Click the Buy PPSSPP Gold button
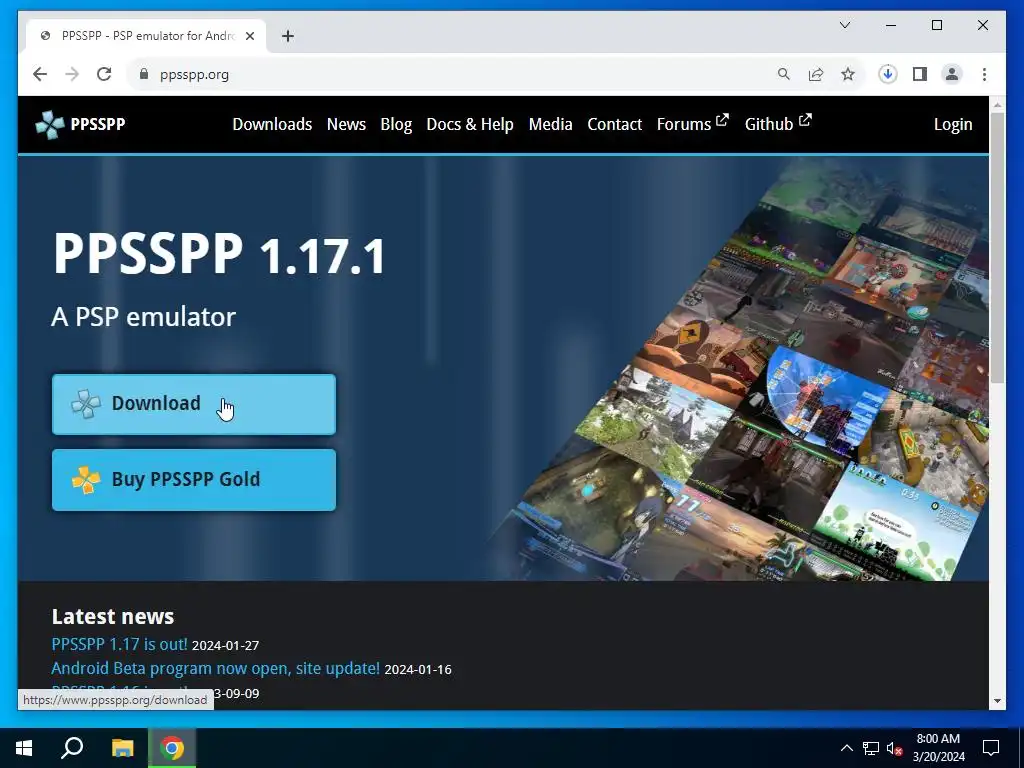This screenshot has width=1024, height=768. point(194,480)
